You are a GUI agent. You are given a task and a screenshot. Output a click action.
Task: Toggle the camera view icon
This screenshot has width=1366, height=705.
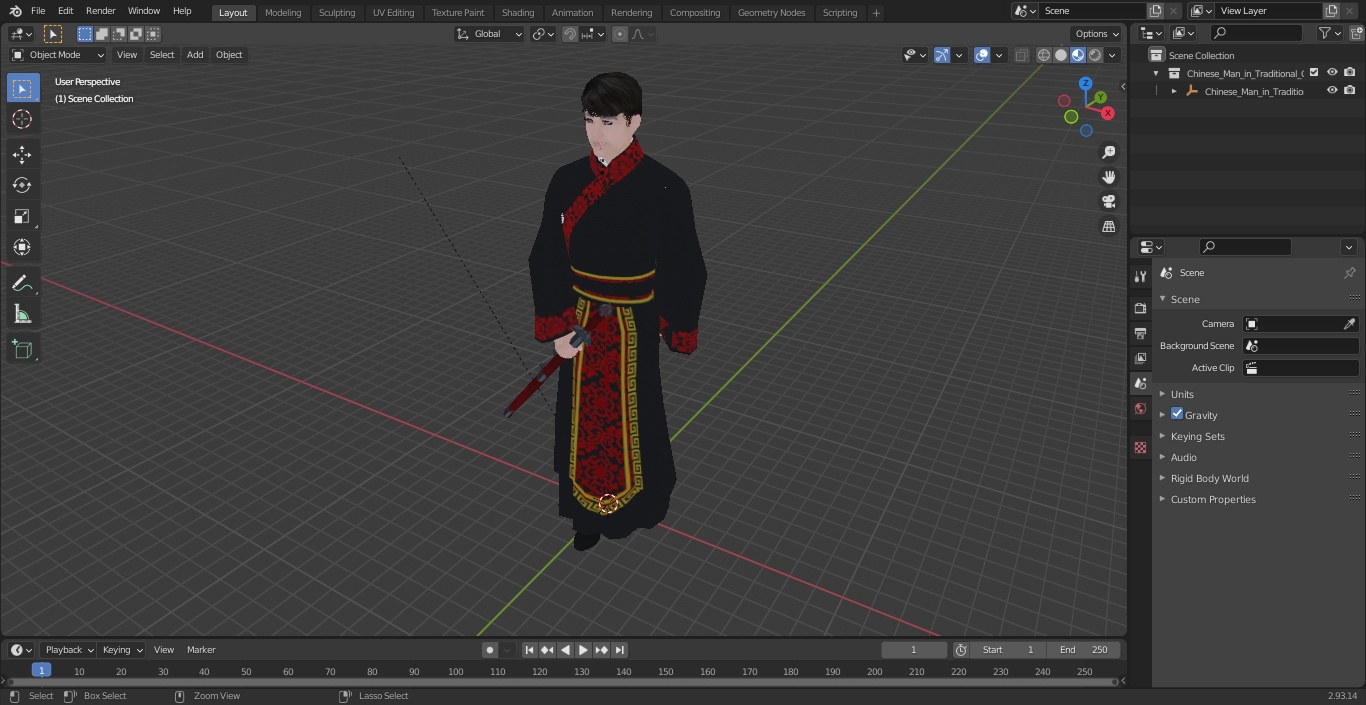(x=1109, y=201)
